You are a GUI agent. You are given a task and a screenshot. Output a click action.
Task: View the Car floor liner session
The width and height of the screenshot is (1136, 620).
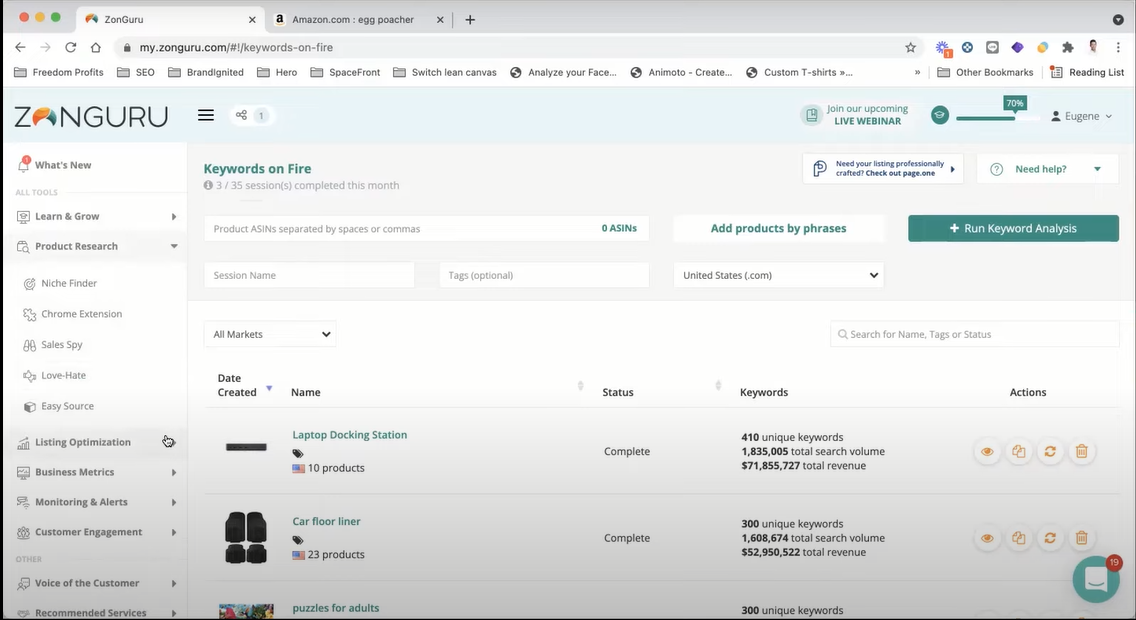[x=987, y=537]
